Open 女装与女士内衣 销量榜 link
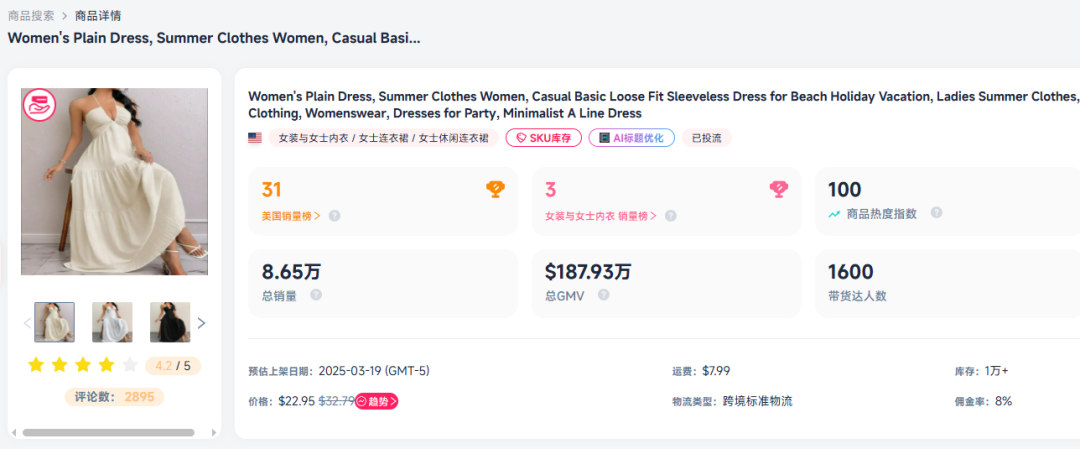The width and height of the screenshot is (1080, 449). tap(600, 215)
